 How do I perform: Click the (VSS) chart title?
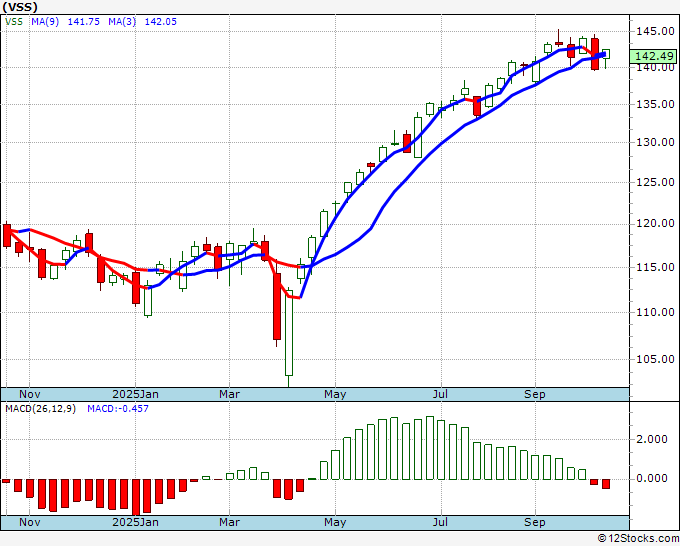(20, 7)
